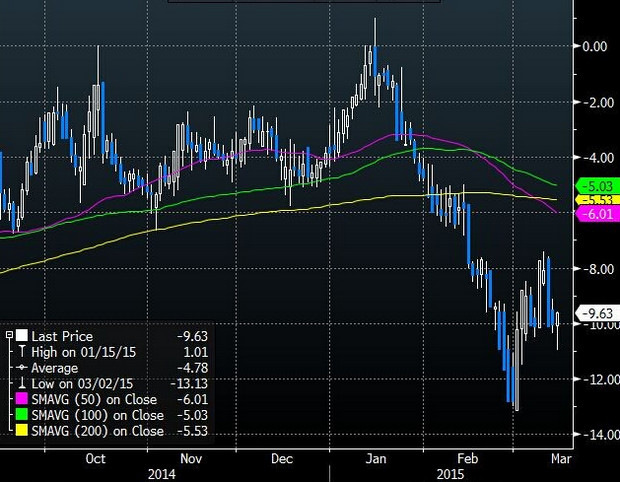Select 'High on 01/15/15' legend entry

(x=83, y=352)
